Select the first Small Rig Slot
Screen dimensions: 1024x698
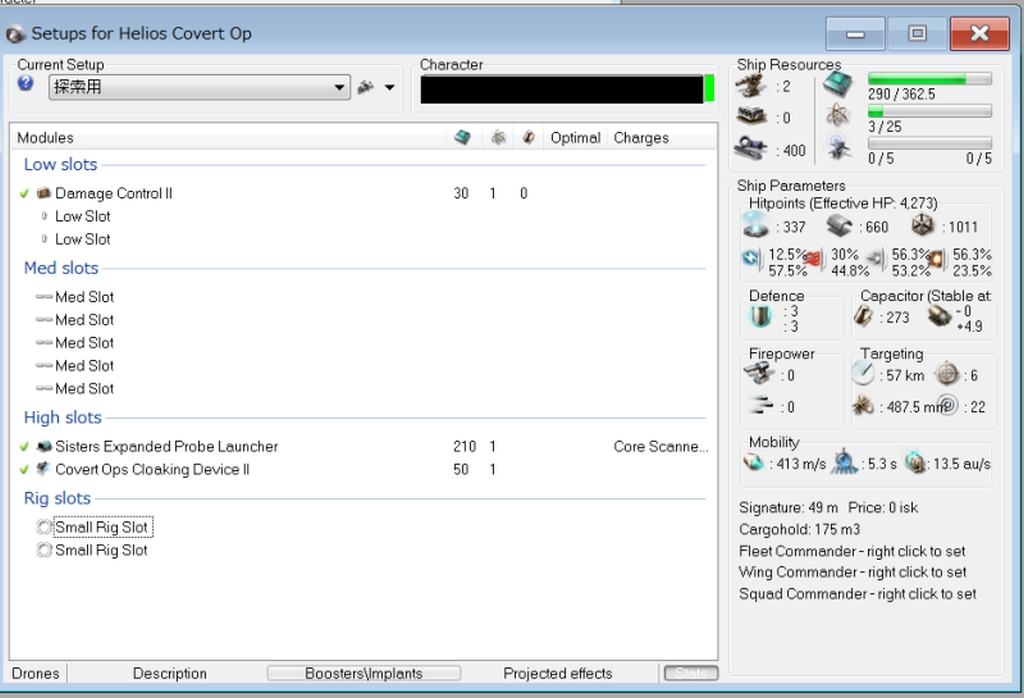101,527
